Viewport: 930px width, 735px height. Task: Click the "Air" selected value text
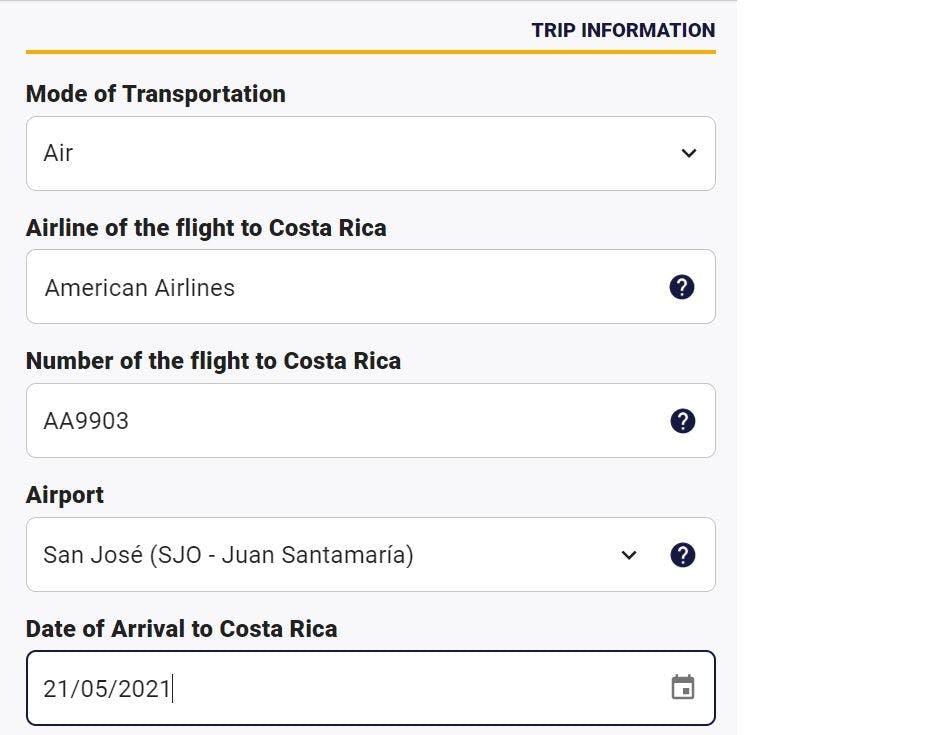coord(58,153)
